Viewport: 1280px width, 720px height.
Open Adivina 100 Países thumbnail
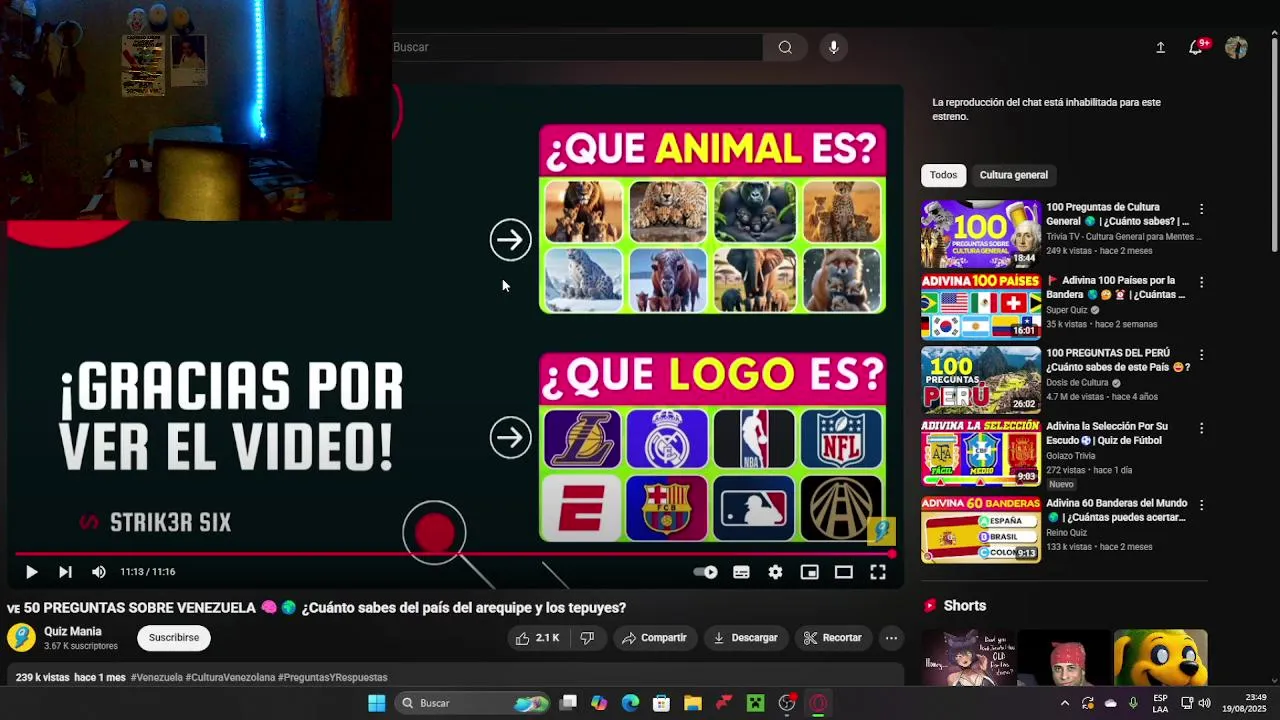[x=980, y=306]
